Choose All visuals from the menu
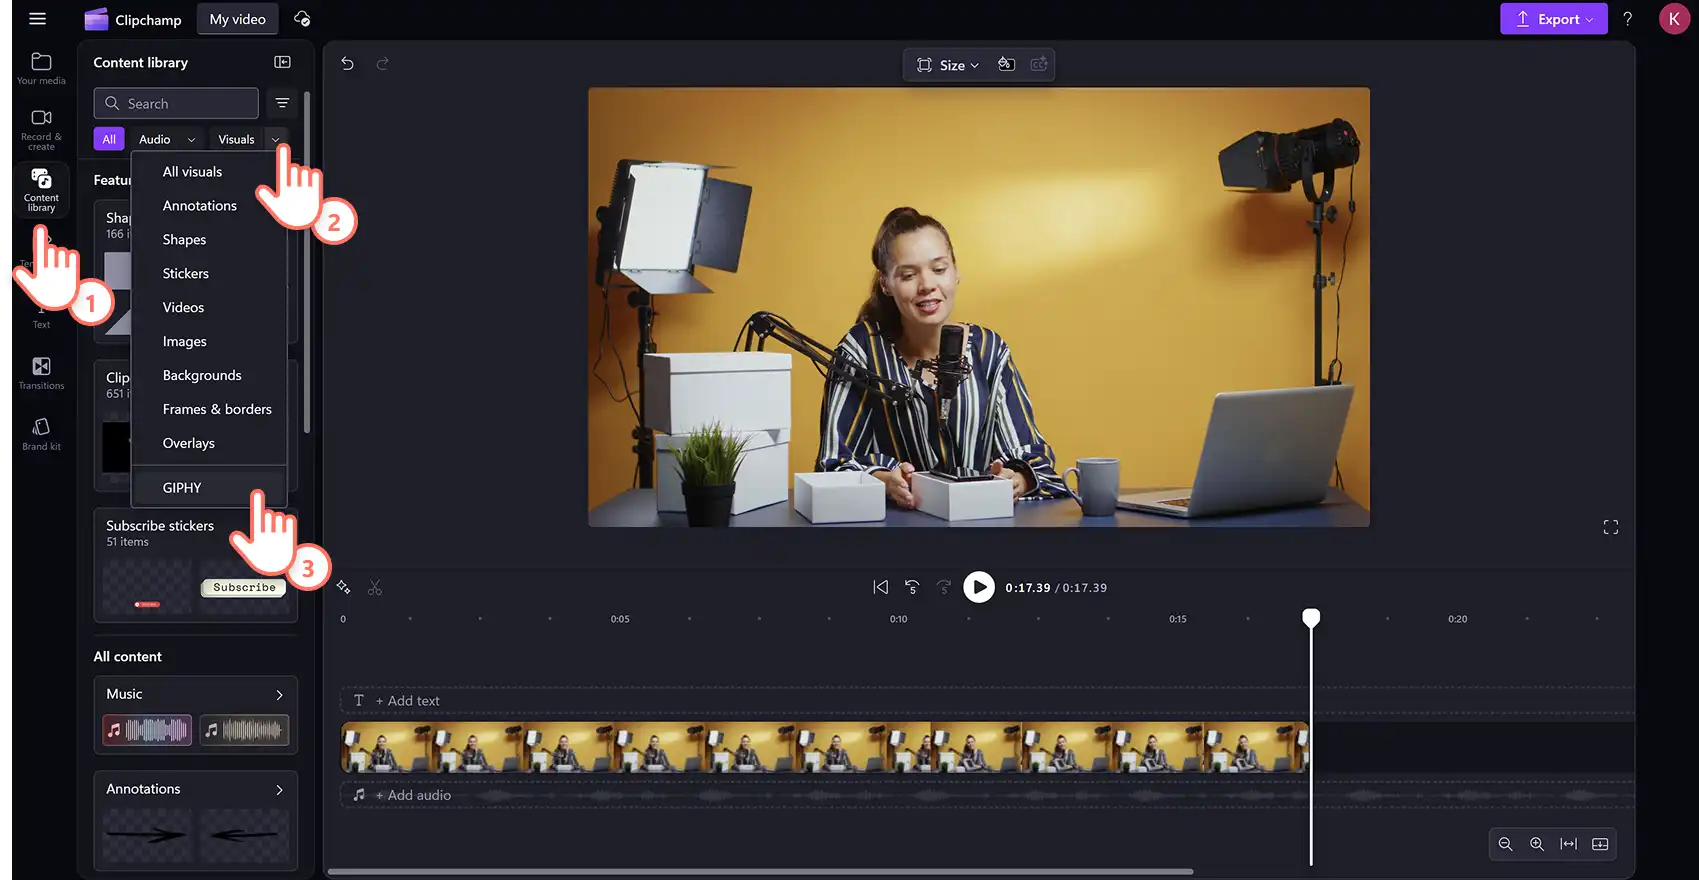1699x880 pixels. coord(209,172)
